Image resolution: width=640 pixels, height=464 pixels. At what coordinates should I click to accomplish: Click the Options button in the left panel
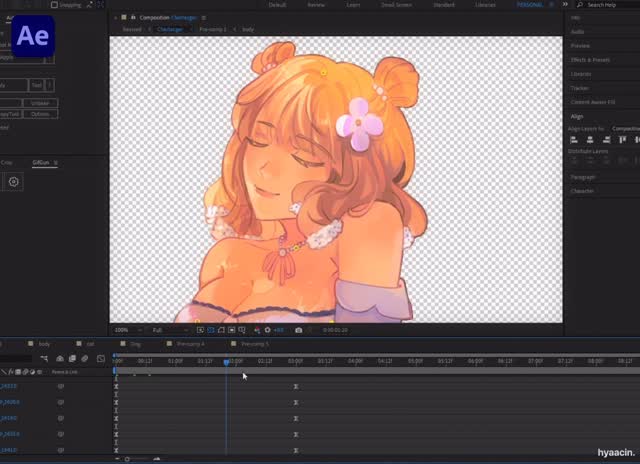[40, 114]
